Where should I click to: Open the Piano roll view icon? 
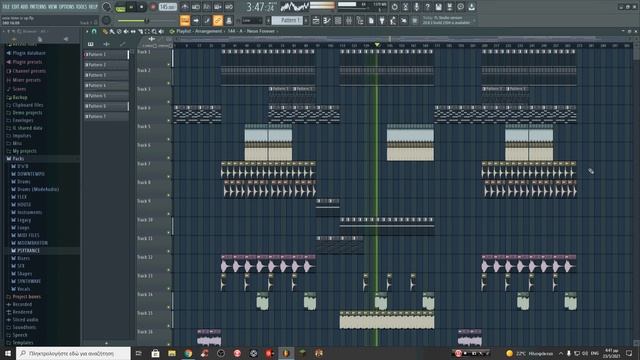[x=327, y=20]
